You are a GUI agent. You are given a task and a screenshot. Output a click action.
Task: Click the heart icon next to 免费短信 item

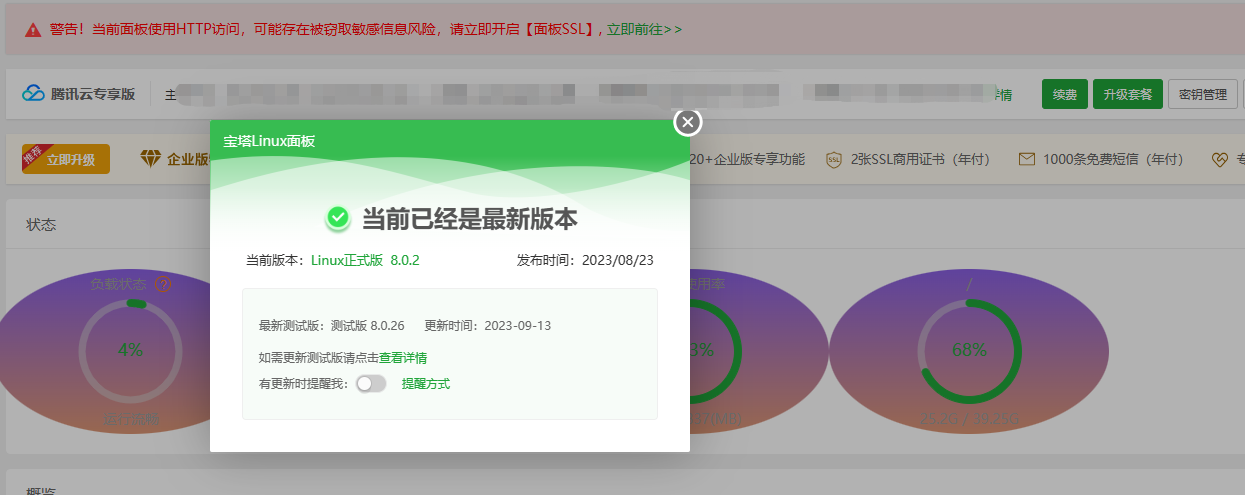tap(1219, 159)
